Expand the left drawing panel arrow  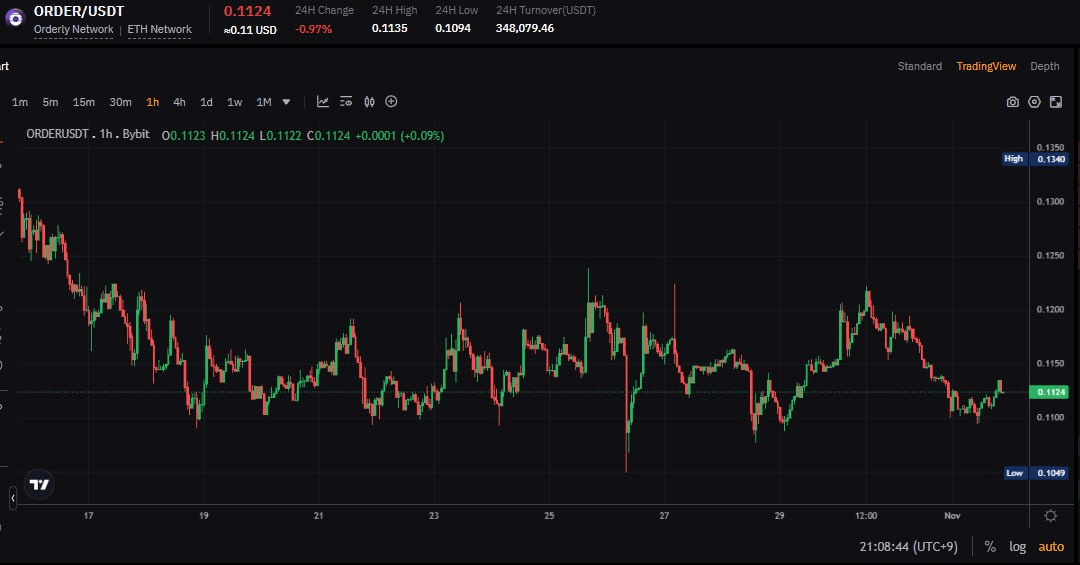pyautogui.click(x=12, y=497)
